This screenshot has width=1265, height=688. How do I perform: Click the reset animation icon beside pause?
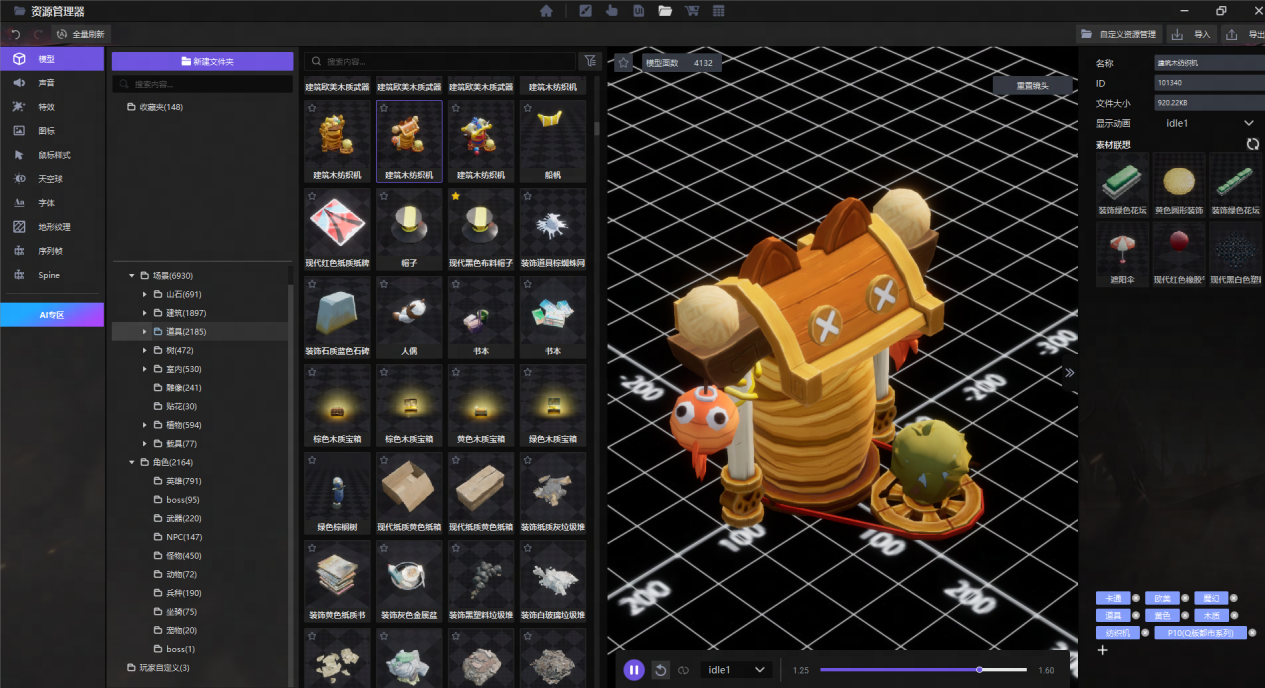click(x=660, y=670)
